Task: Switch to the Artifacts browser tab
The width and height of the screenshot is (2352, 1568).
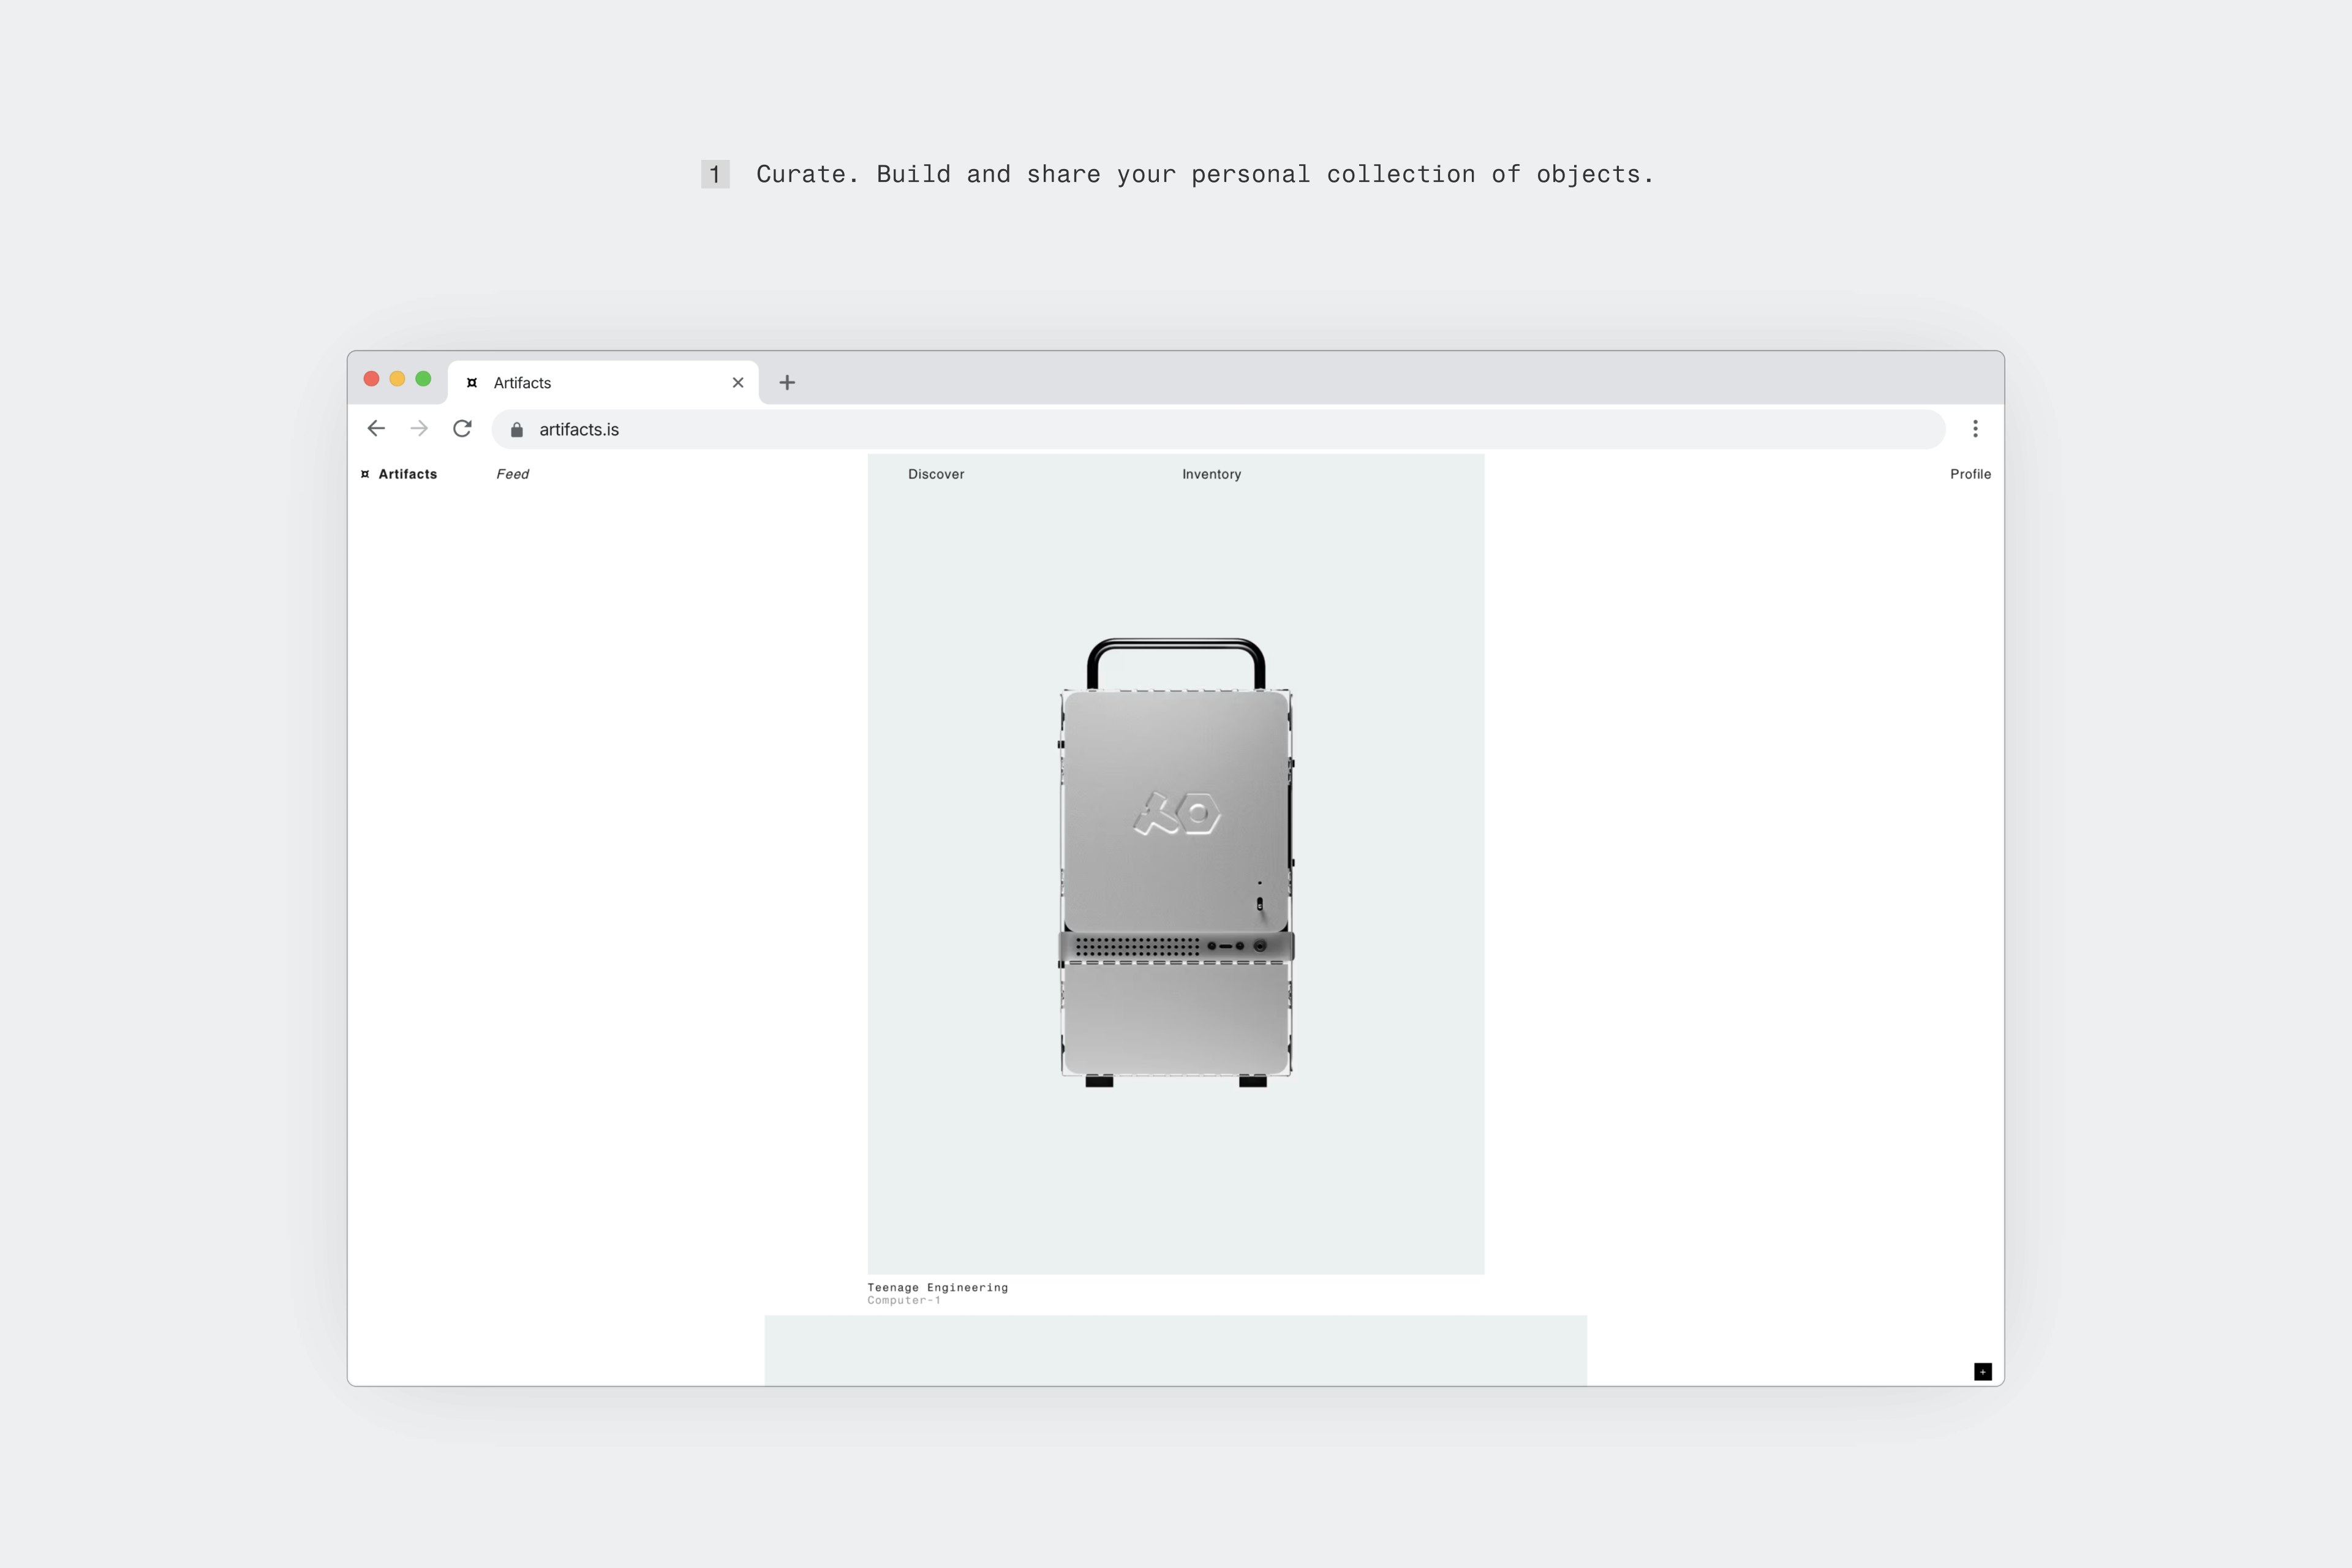Action: (560, 382)
